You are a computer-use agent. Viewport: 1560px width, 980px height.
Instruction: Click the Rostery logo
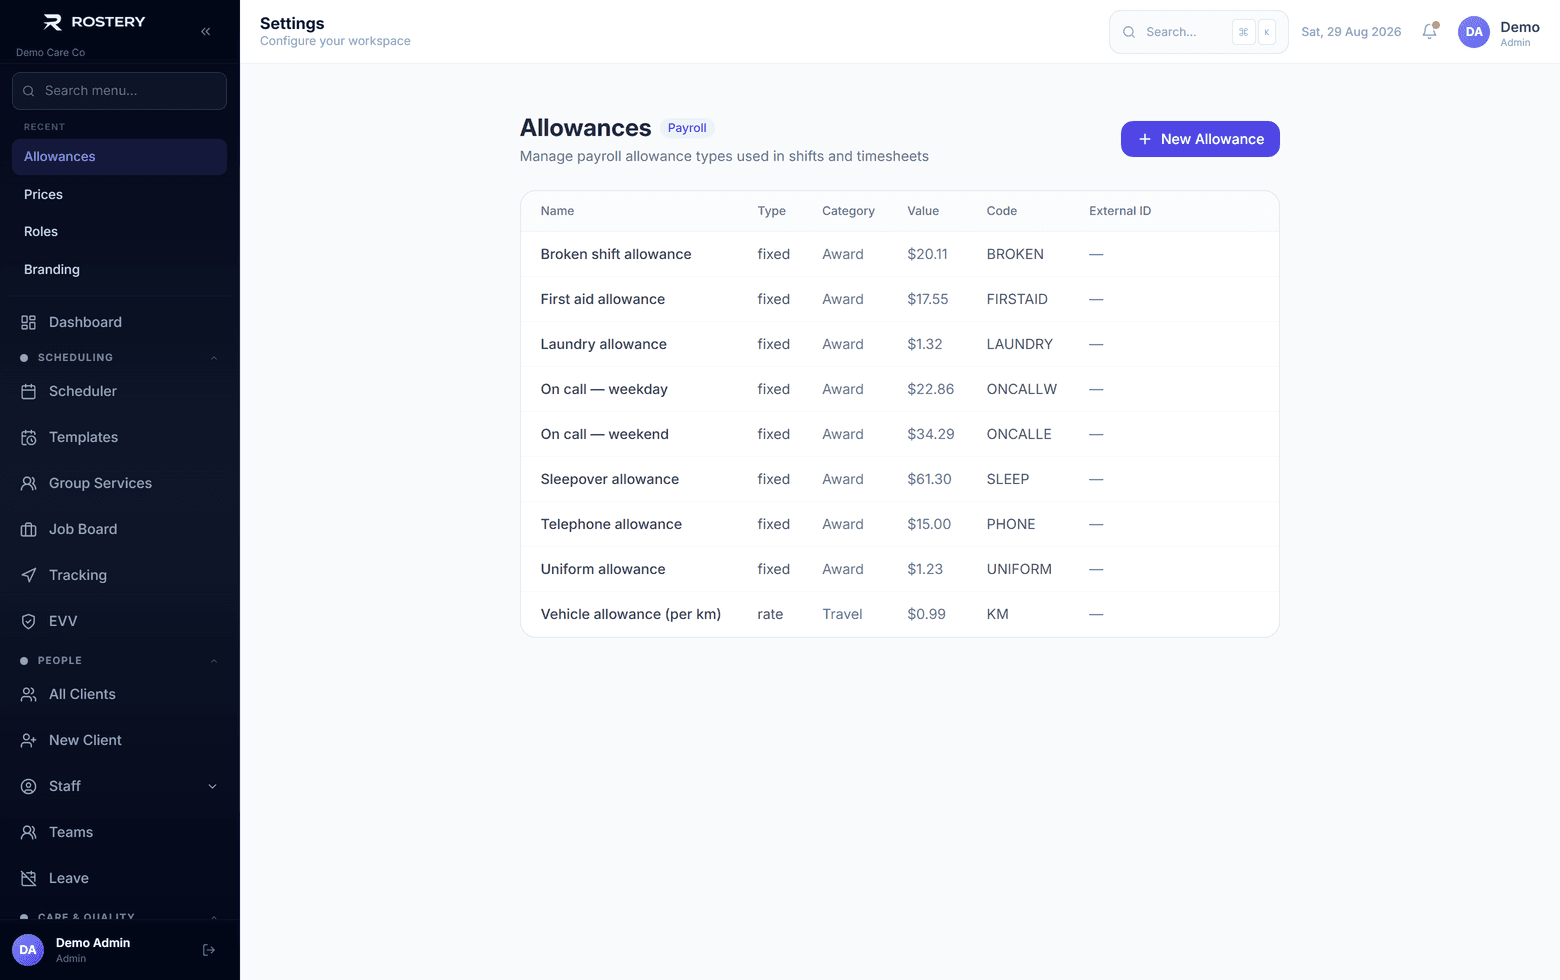tap(95, 22)
